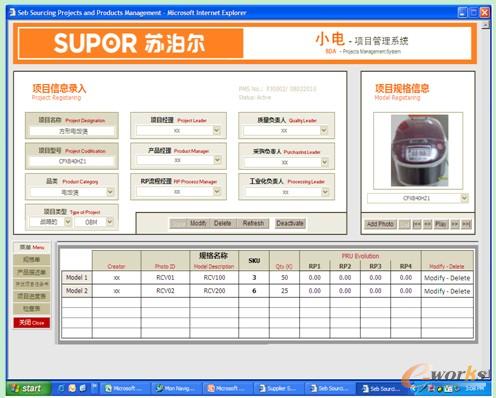Click previous-photo button <<

coord(428,224)
